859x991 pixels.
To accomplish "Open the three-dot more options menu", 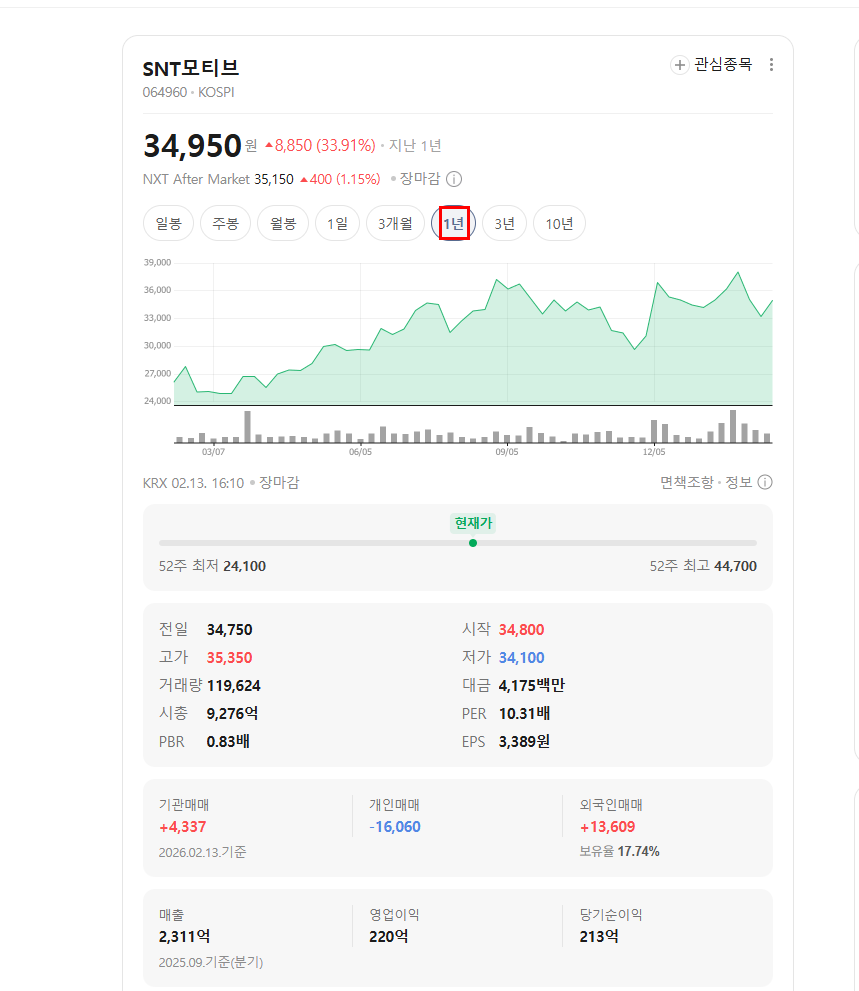I will [771, 64].
